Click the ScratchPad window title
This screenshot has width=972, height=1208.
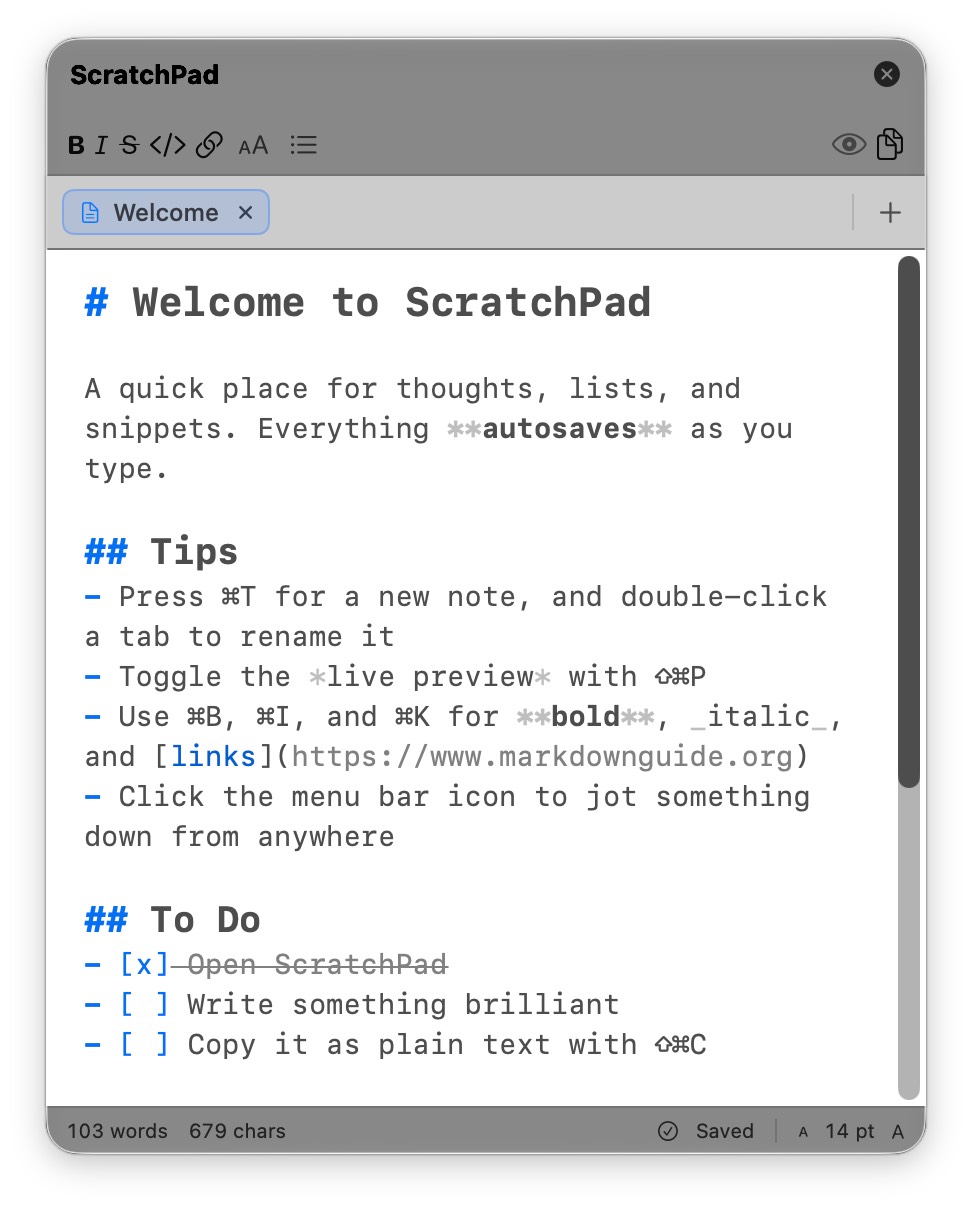click(144, 75)
